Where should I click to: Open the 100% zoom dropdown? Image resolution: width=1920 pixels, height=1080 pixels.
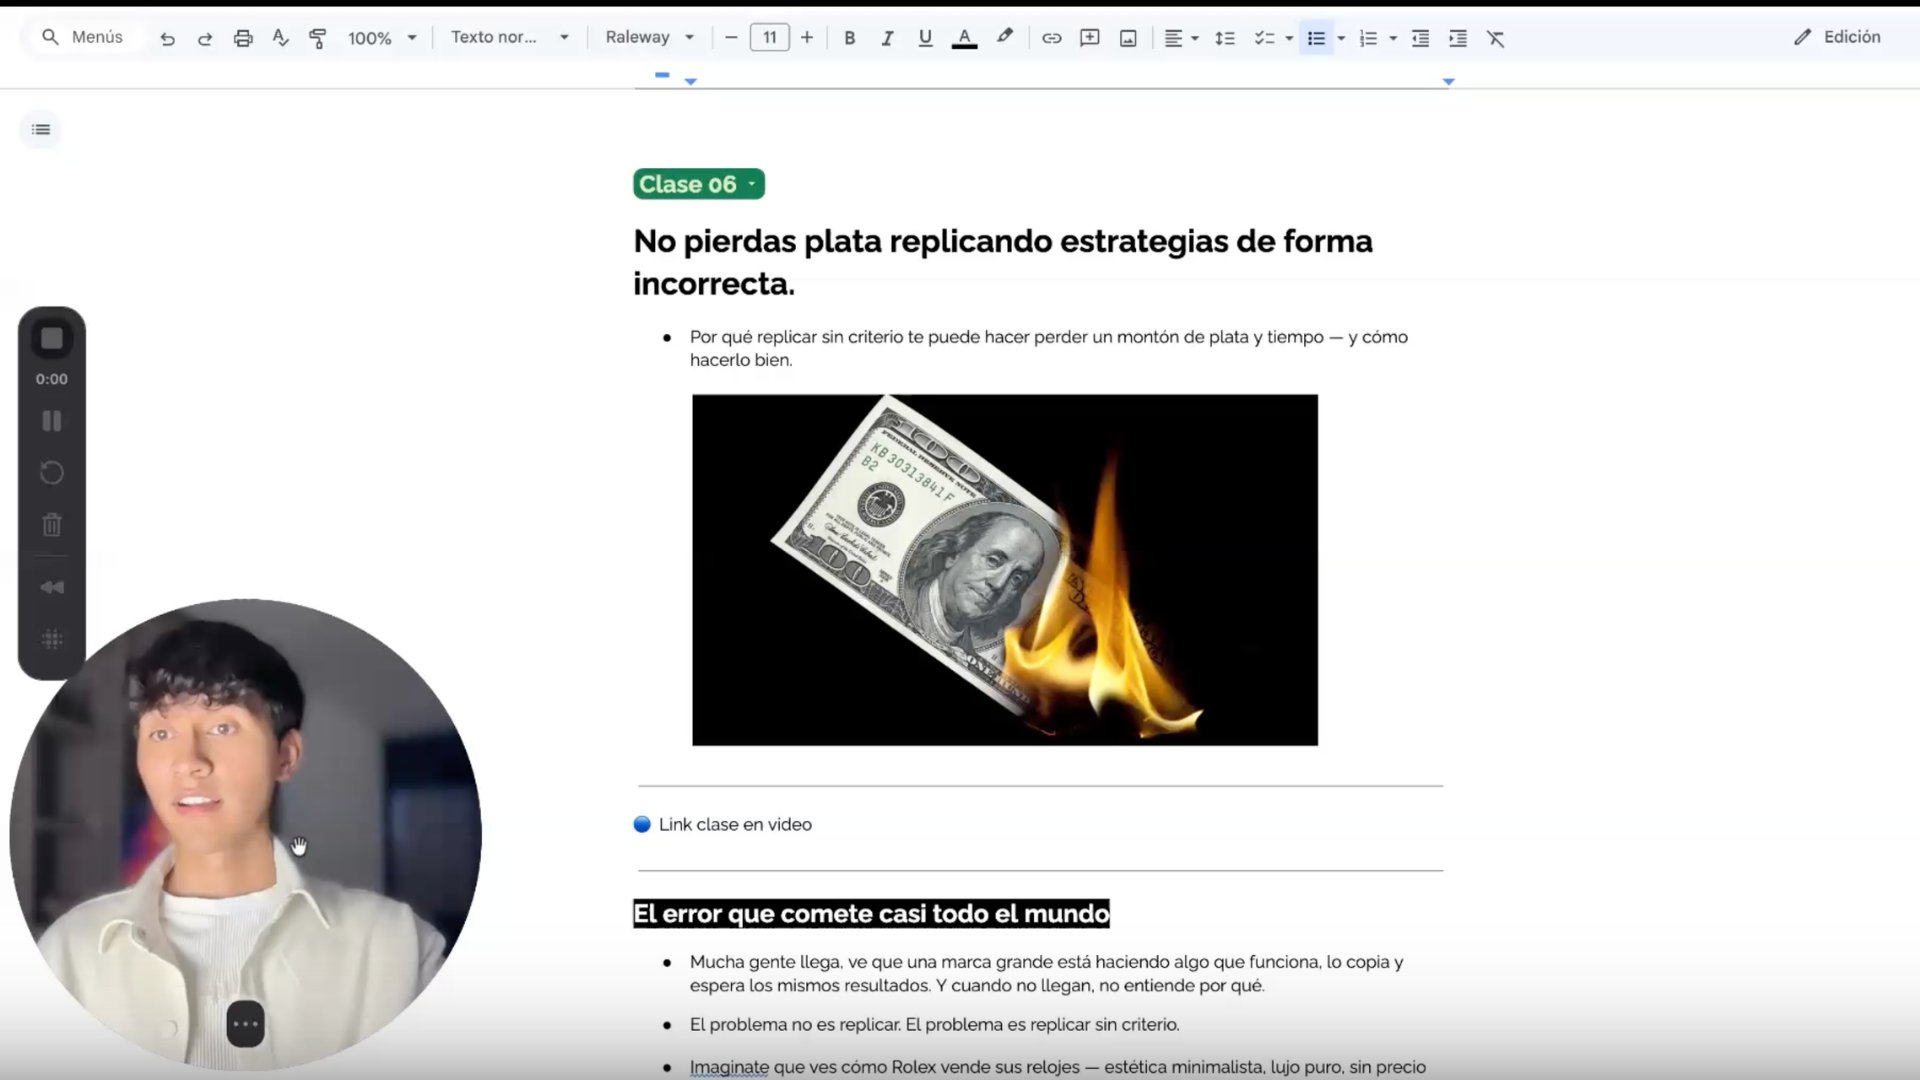click(x=382, y=38)
